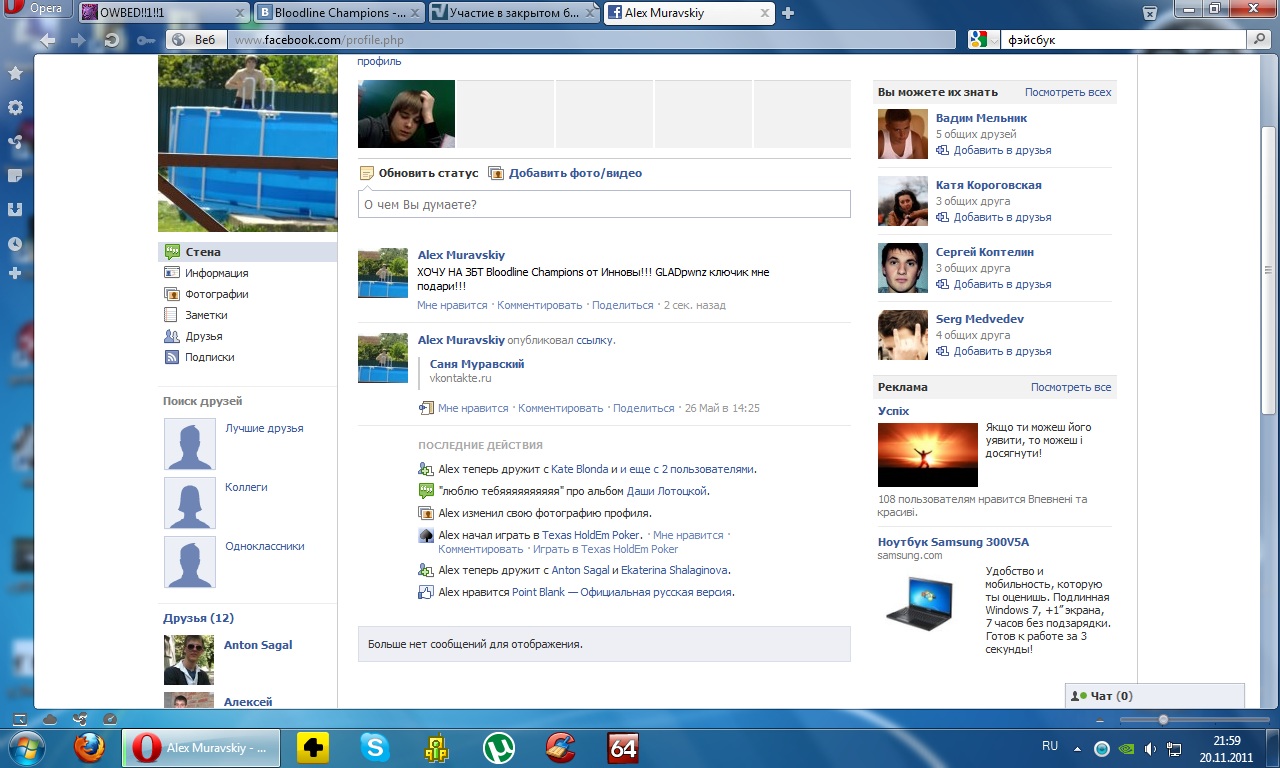Viewport: 1280px width, 768px height.
Task: Open the Opera main menu button
Action: click(x=35, y=10)
